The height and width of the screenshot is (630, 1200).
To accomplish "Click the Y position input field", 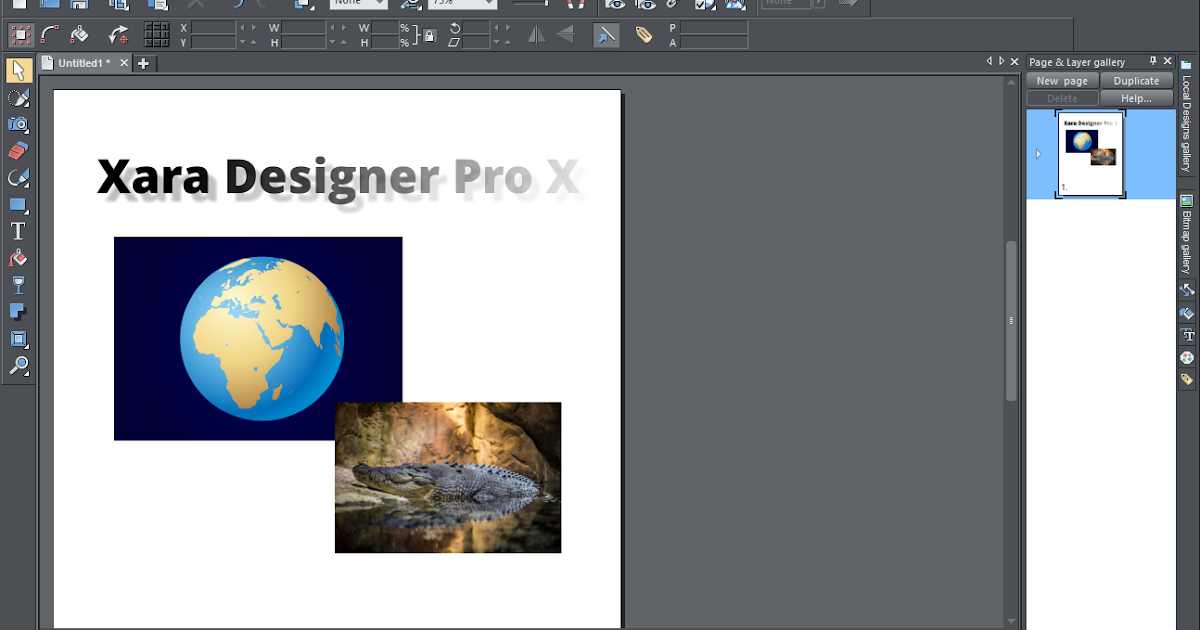I will (x=213, y=42).
